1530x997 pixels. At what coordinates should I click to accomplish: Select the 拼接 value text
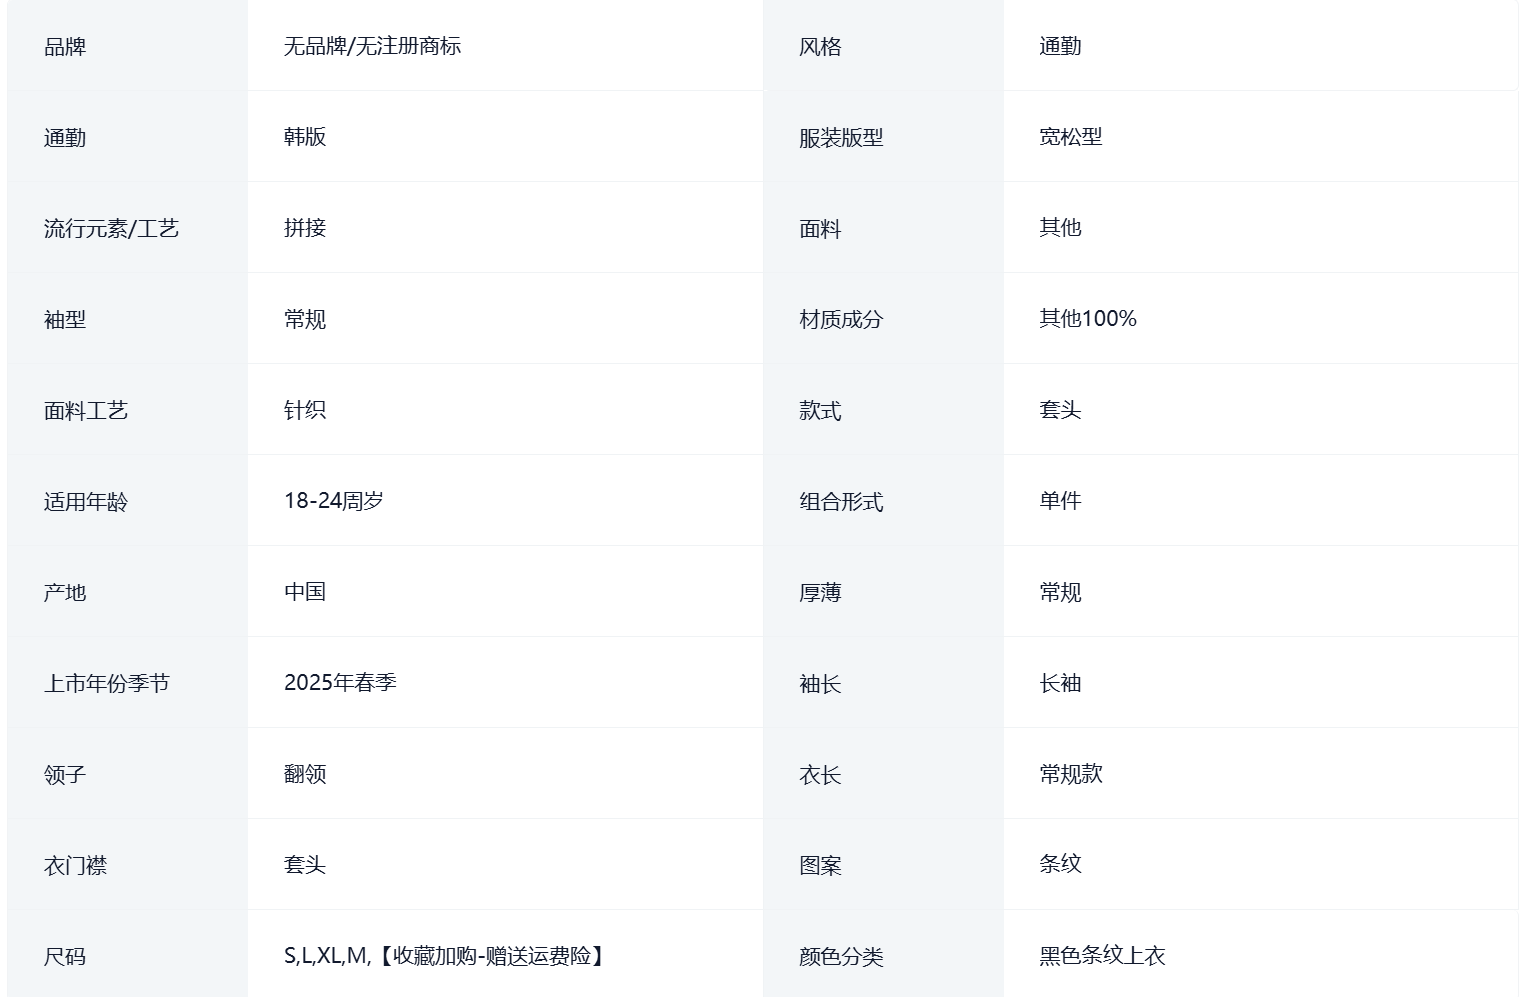(x=305, y=228)
